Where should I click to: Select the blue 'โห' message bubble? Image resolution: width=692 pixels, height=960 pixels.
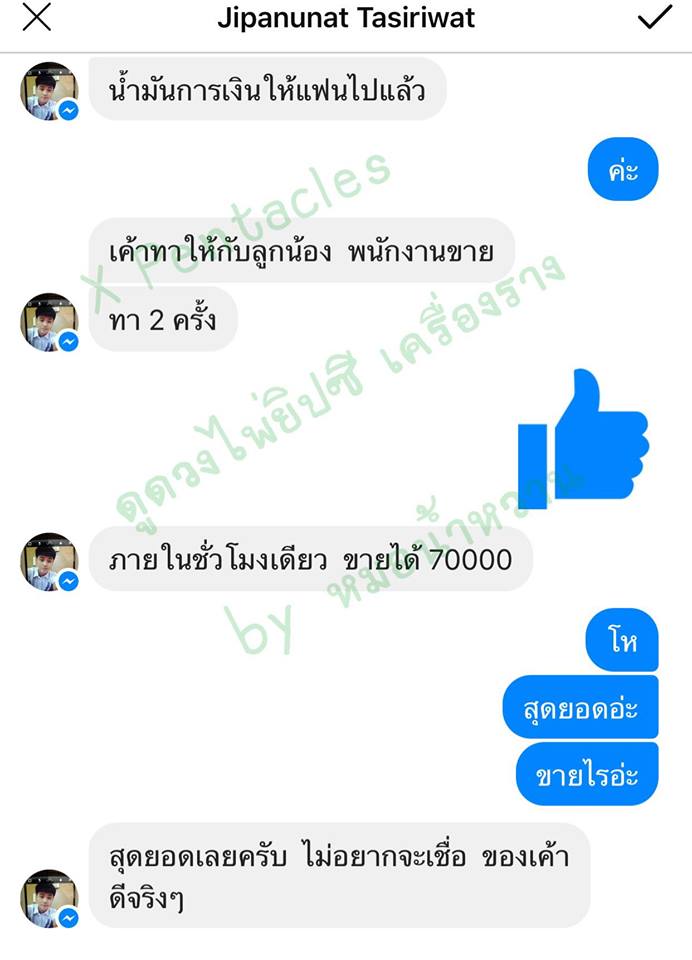pos(622,640)
